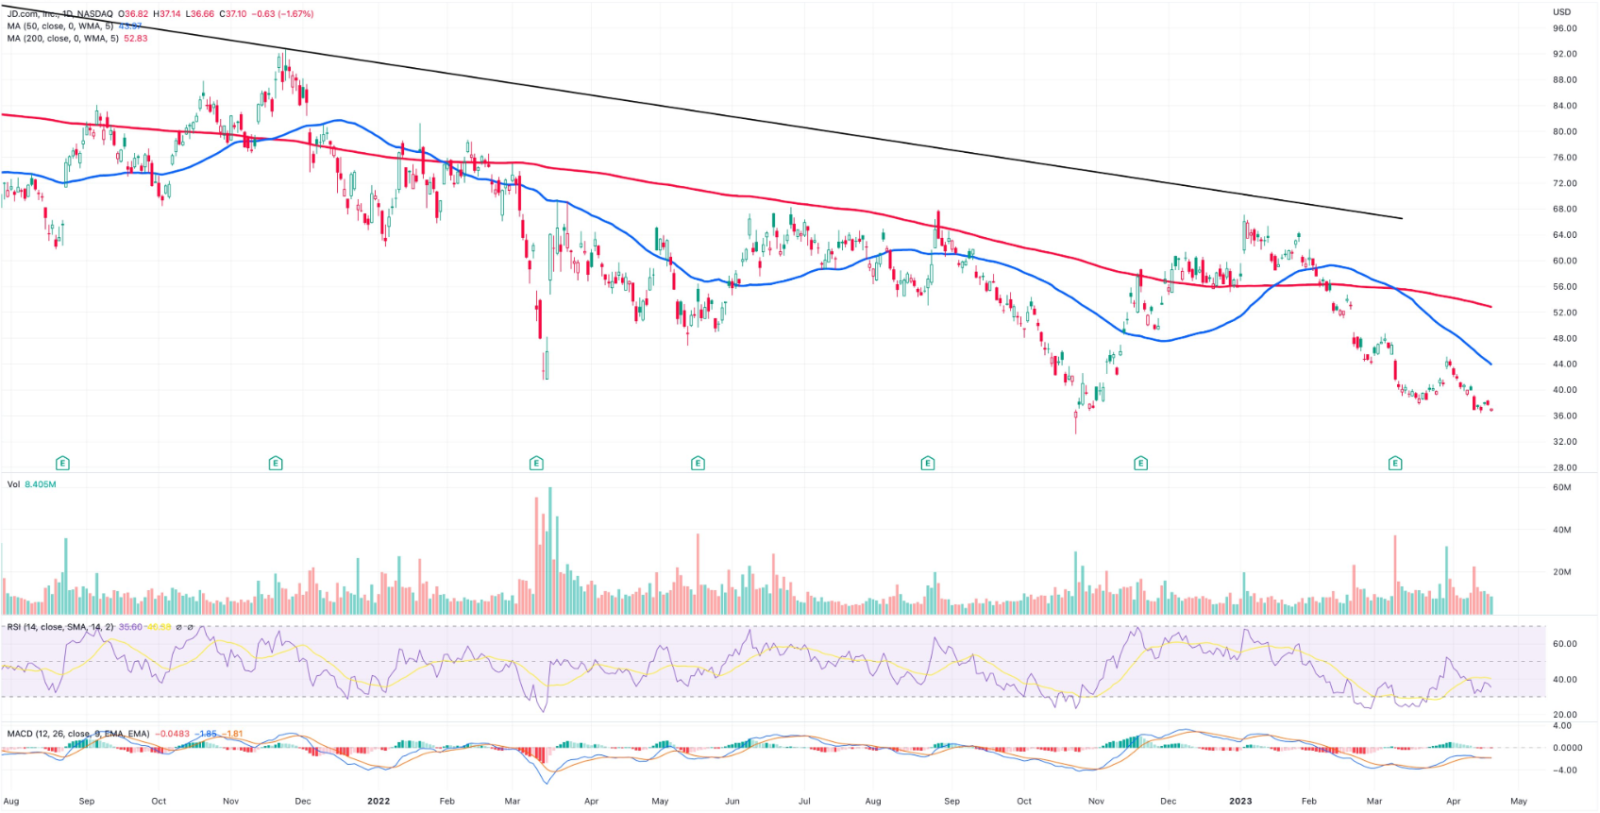Open the earnings marker near November 2021
The height and width of the screenshot is (813, 1600).
click(x=276, y=463)
